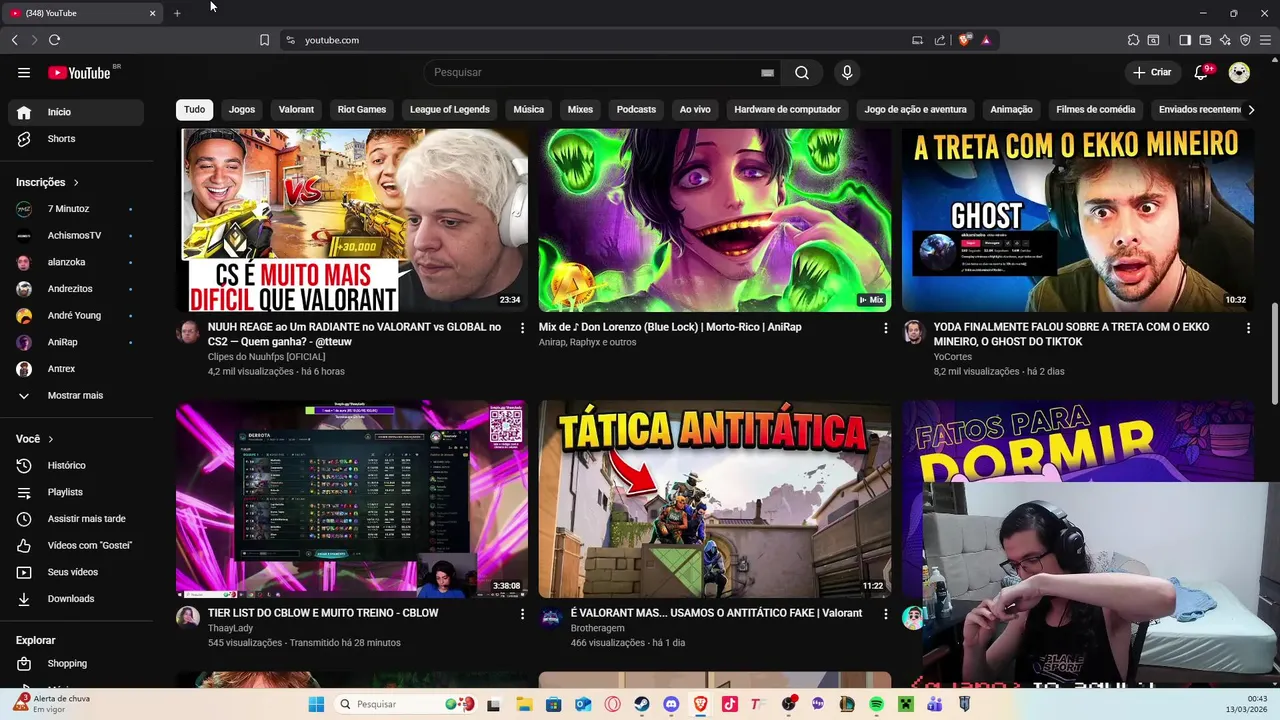Open Downloads in the sidebar
The image size is (1280, 720).
click(76, 599)
